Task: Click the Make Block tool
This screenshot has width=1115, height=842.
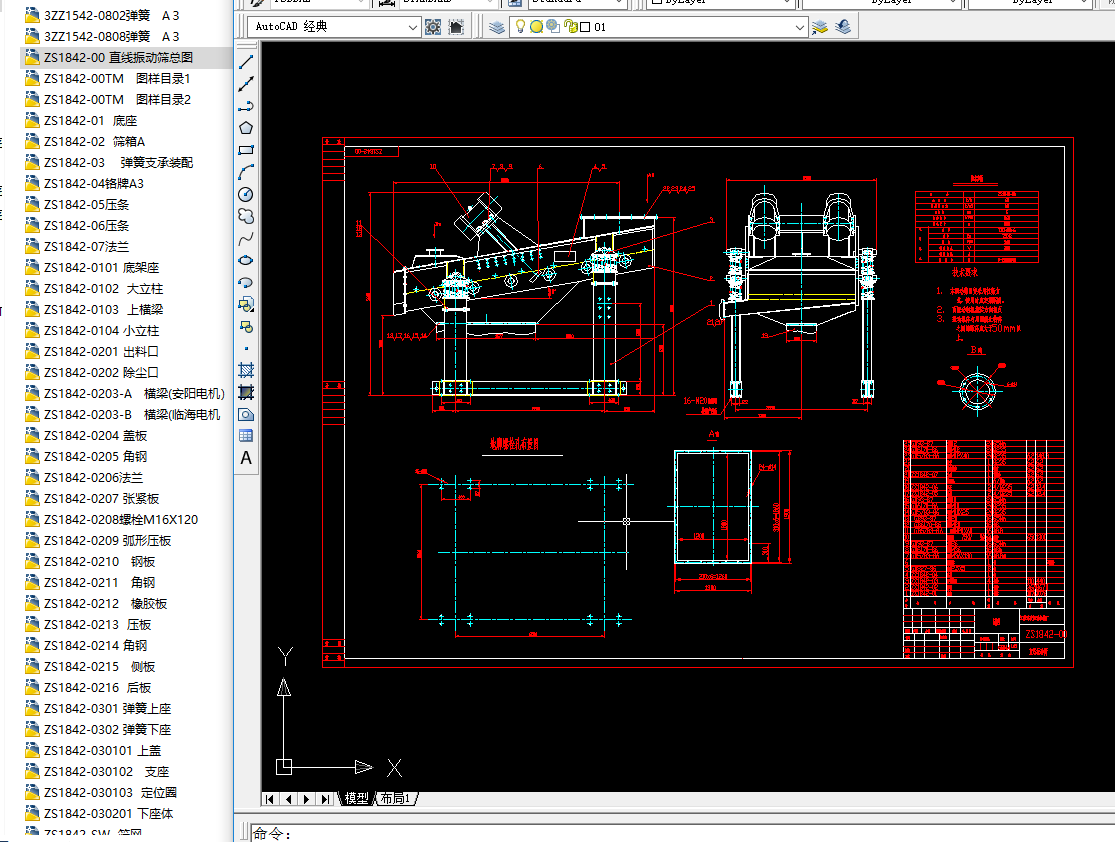Action: [x=246, y=326]
